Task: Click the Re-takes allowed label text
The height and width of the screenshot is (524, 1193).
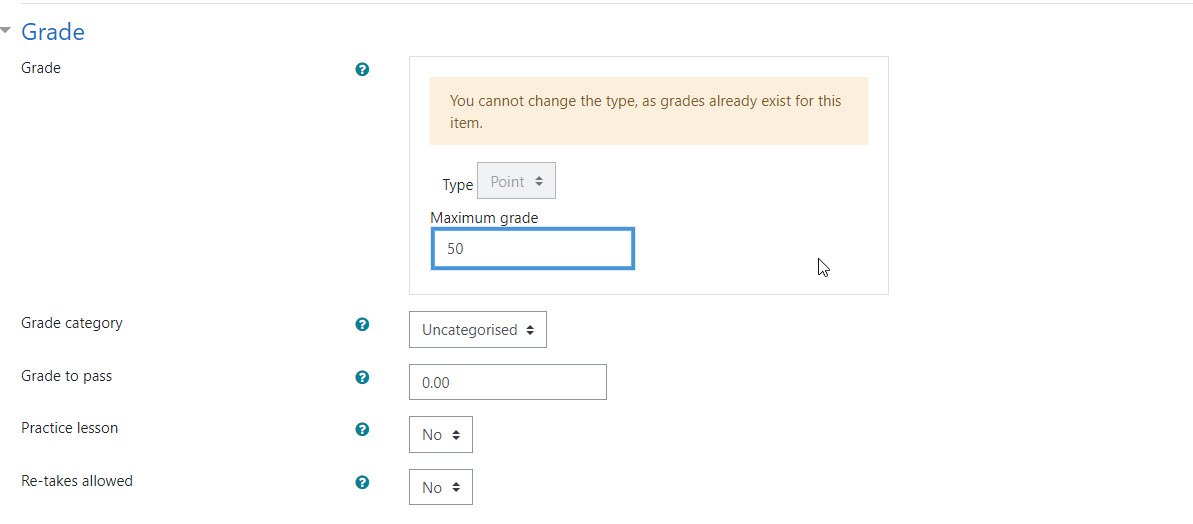Action: coord(77,481)
